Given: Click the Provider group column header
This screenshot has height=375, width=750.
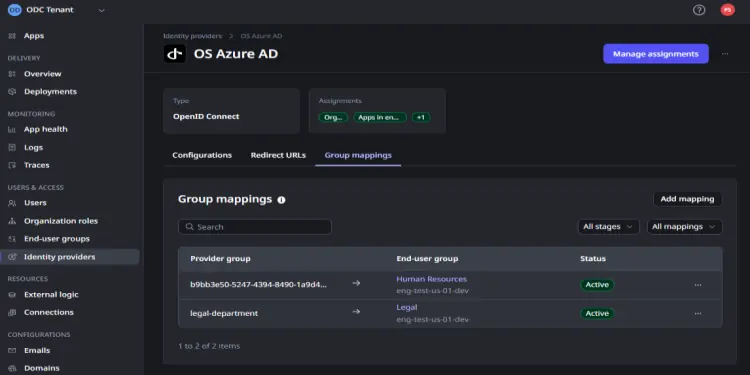Looking at the screenshot, I should pyautogui.click(x=220, y=259).
